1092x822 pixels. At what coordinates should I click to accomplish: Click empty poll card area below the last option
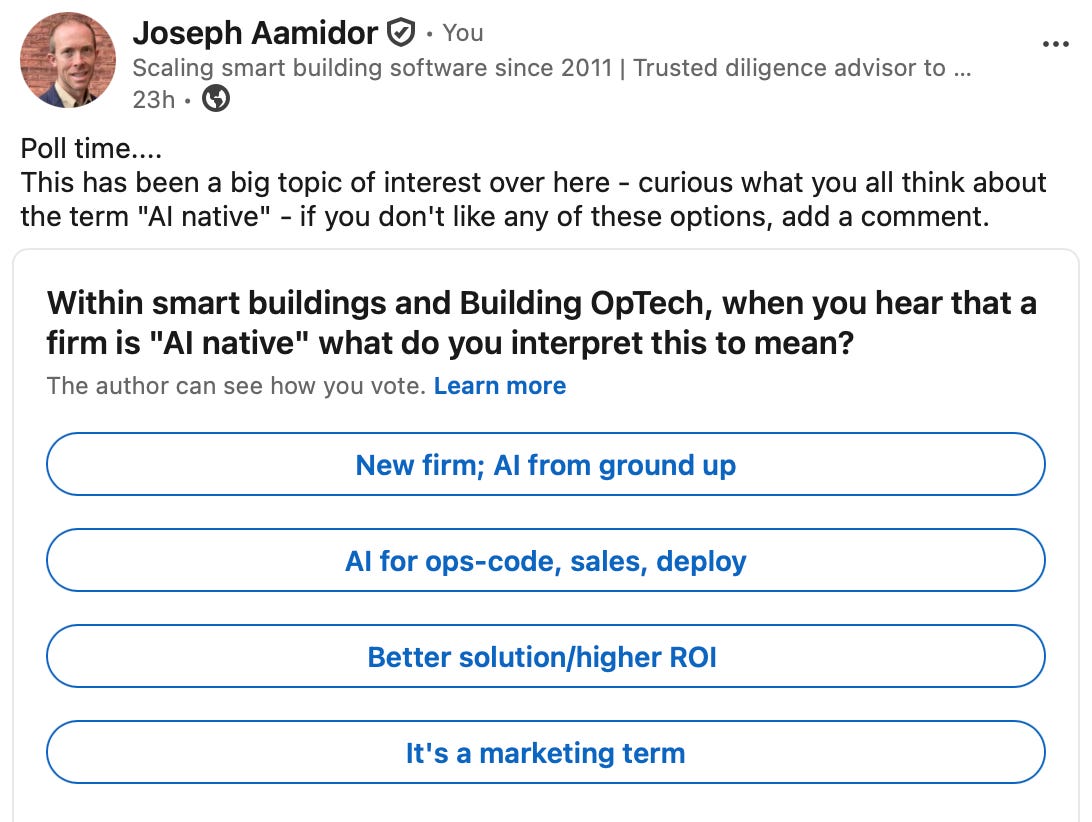click(x=545, y=803)
